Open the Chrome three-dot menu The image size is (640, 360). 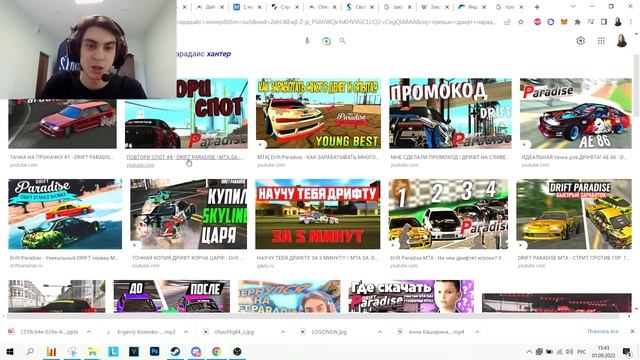click(632, 22)
